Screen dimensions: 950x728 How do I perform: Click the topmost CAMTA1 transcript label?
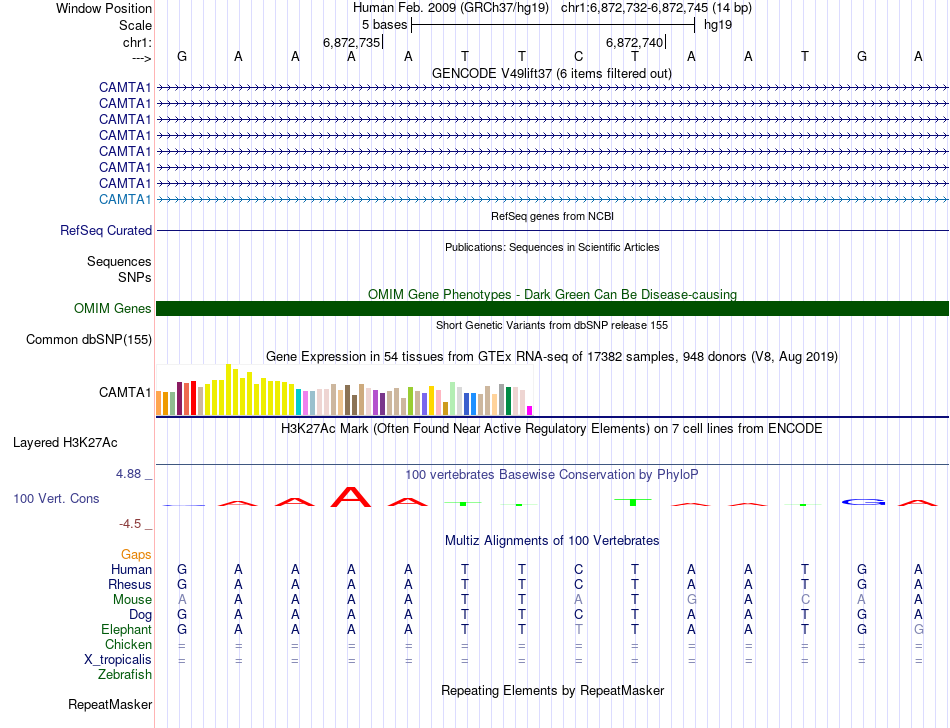[125, 87]
